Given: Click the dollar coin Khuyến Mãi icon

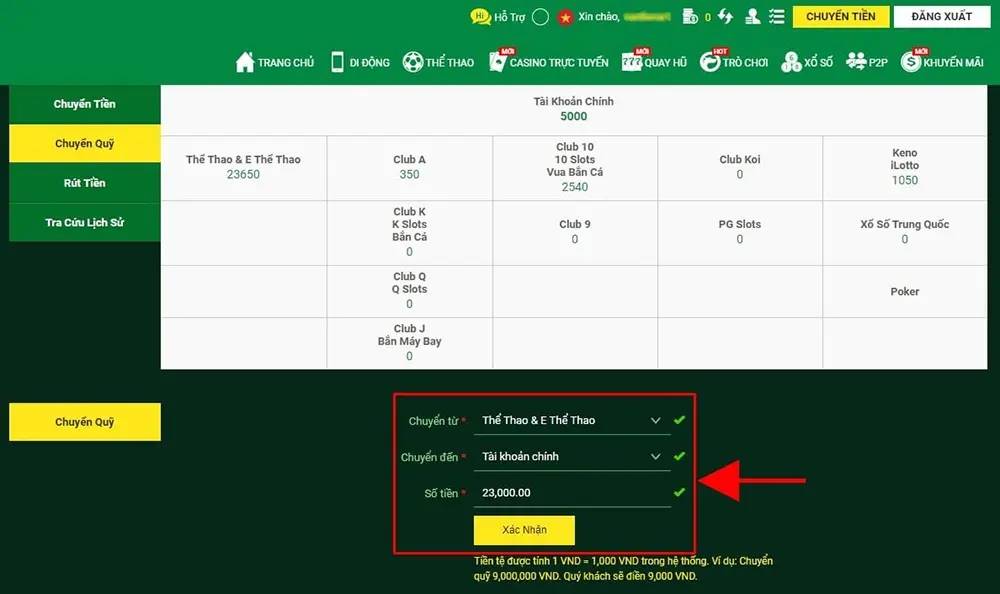Looking at the screenshot, I should (x=911, y=62).
